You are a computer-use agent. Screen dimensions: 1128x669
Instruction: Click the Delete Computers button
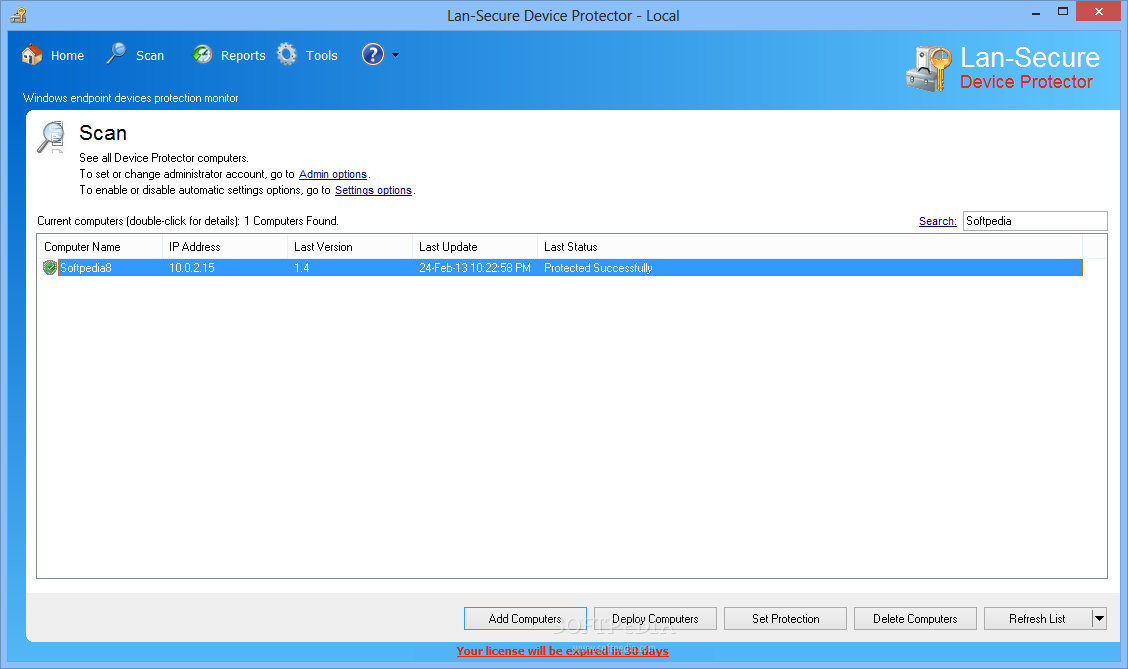[x=915, y=619]
